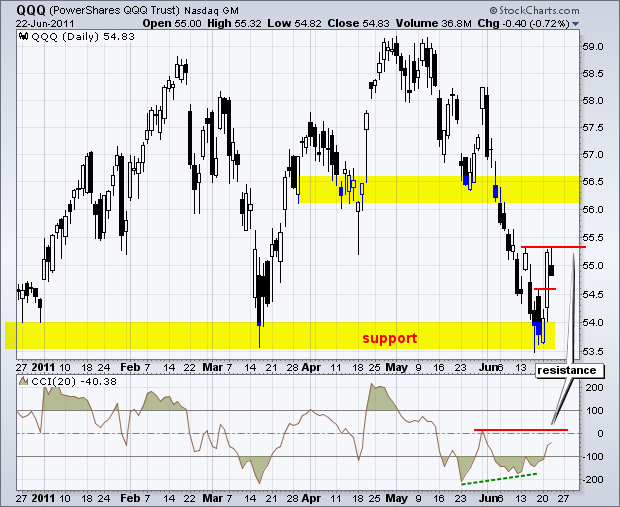Click the 59.0 price axis label

pos(593,47)
